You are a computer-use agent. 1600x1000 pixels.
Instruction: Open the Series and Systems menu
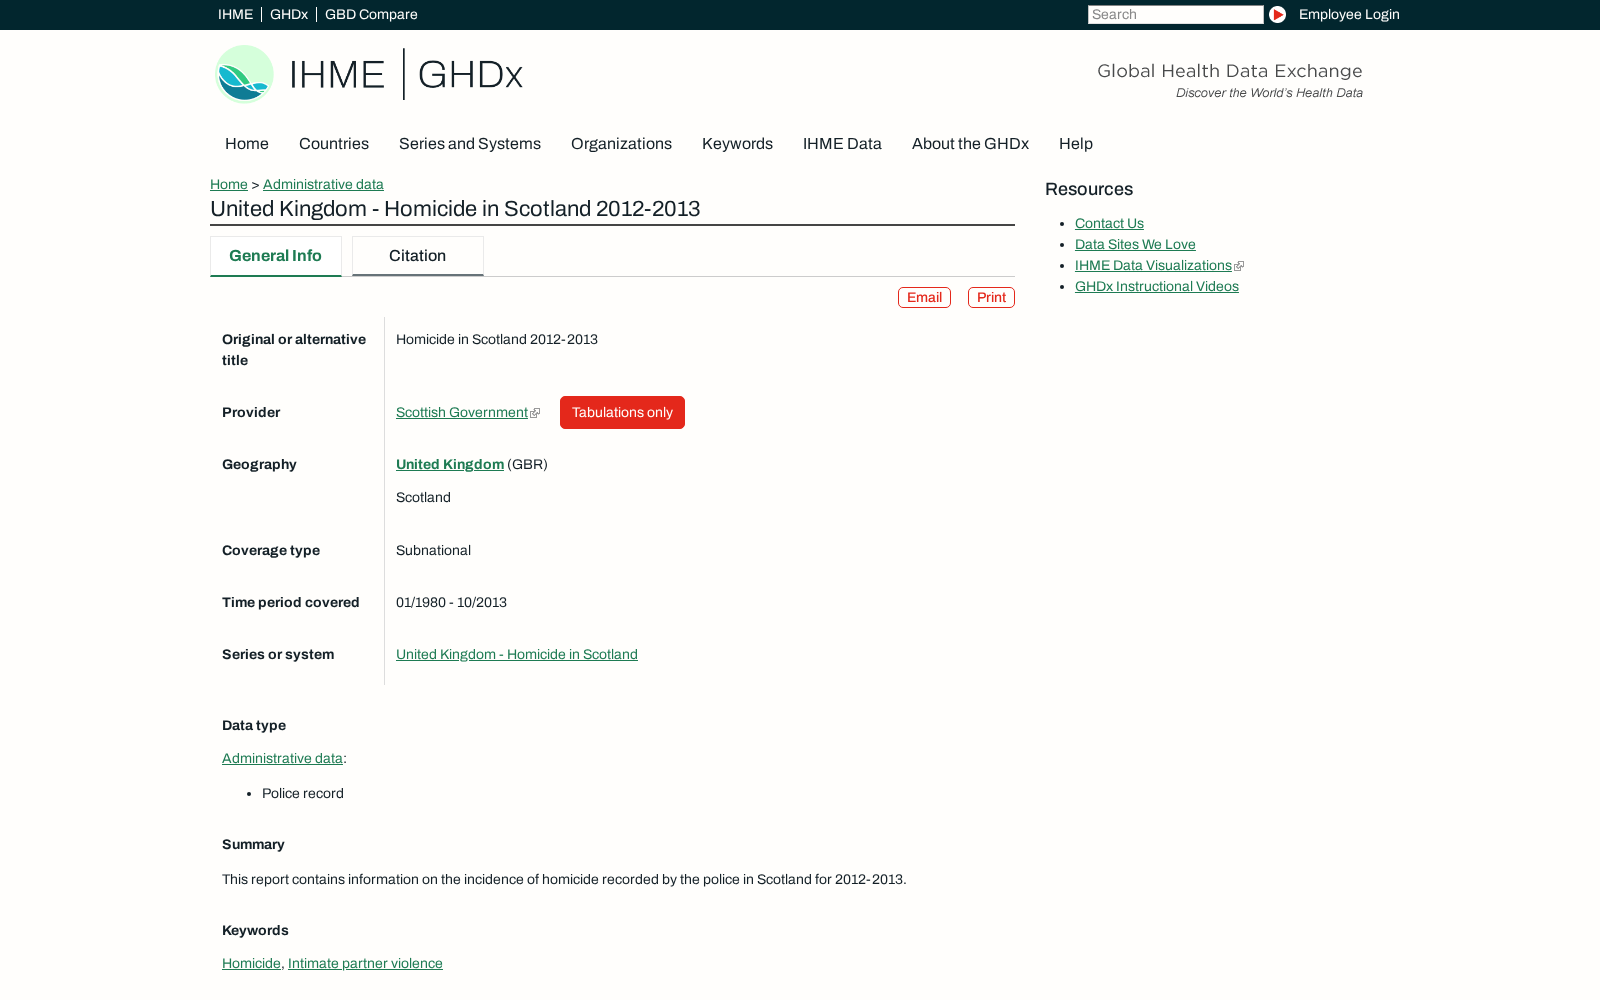pyautogui.click(x=470, y=144)
